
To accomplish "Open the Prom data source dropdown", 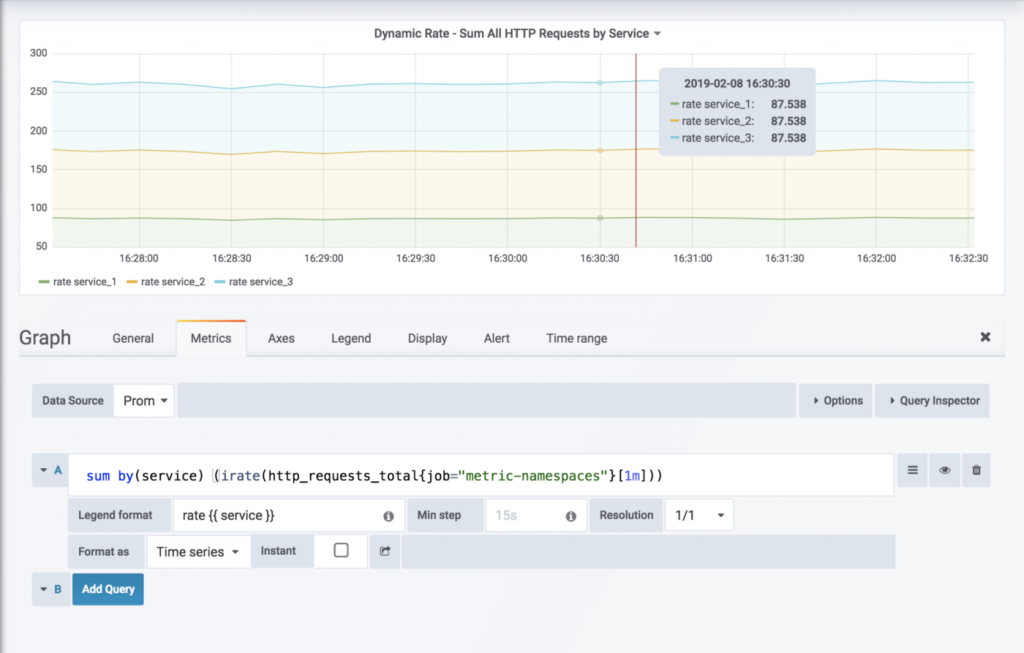I will point(145,401).
